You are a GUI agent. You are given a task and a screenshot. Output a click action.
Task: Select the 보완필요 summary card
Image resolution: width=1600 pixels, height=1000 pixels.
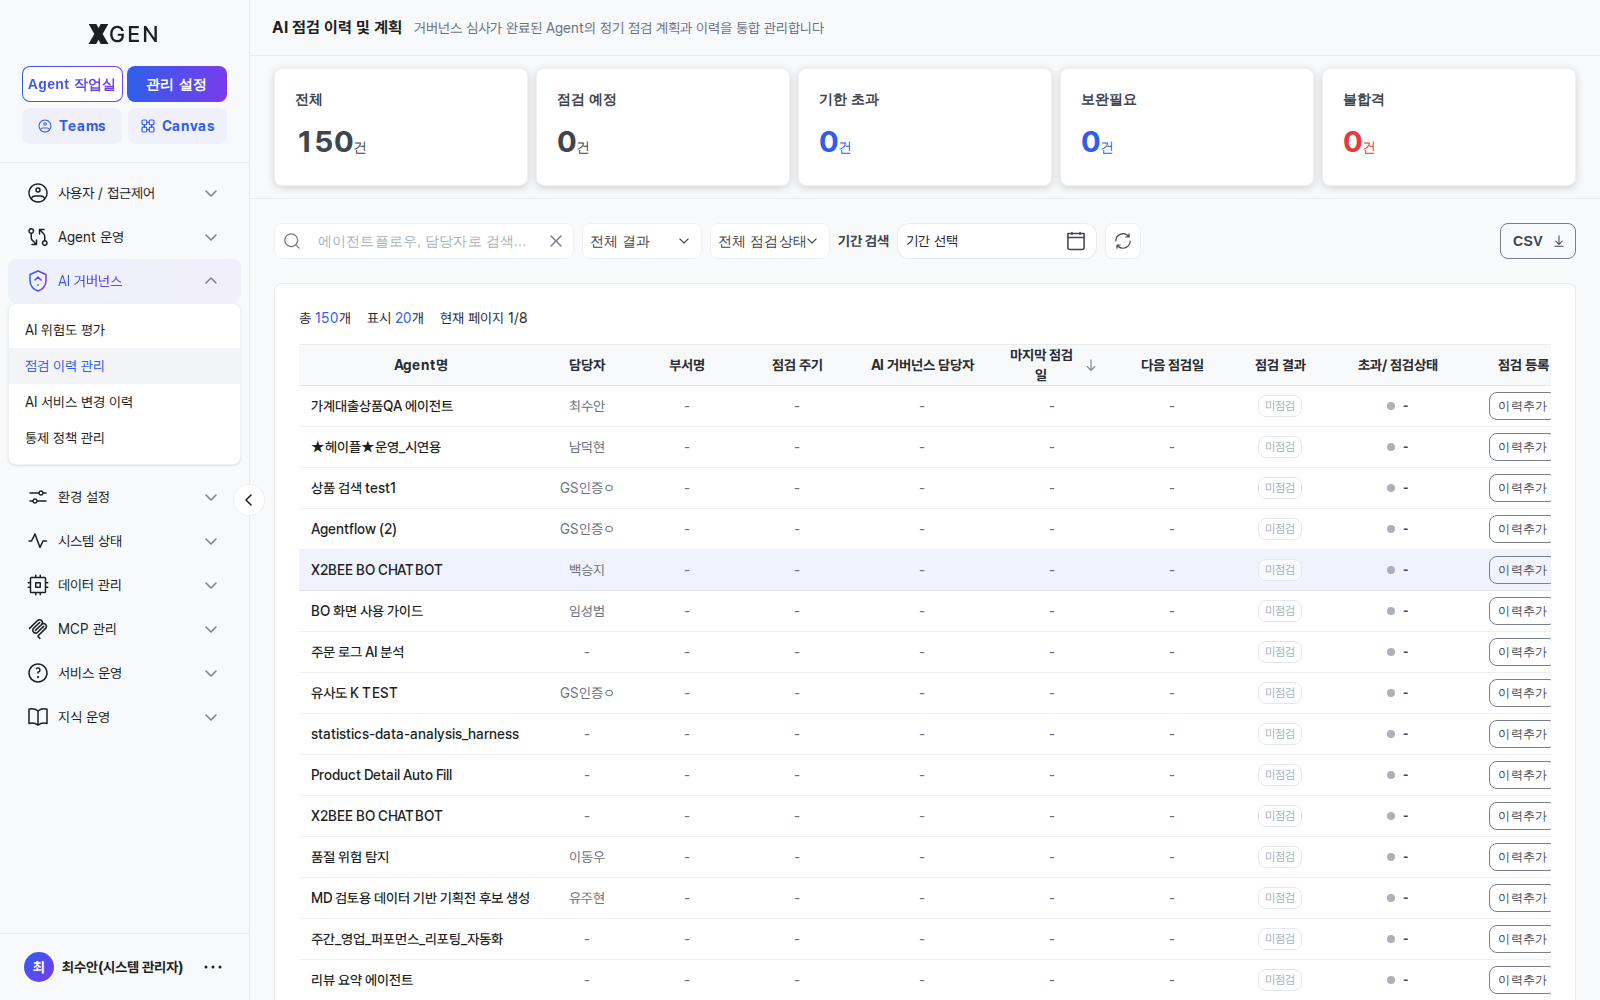[1187, 127]
